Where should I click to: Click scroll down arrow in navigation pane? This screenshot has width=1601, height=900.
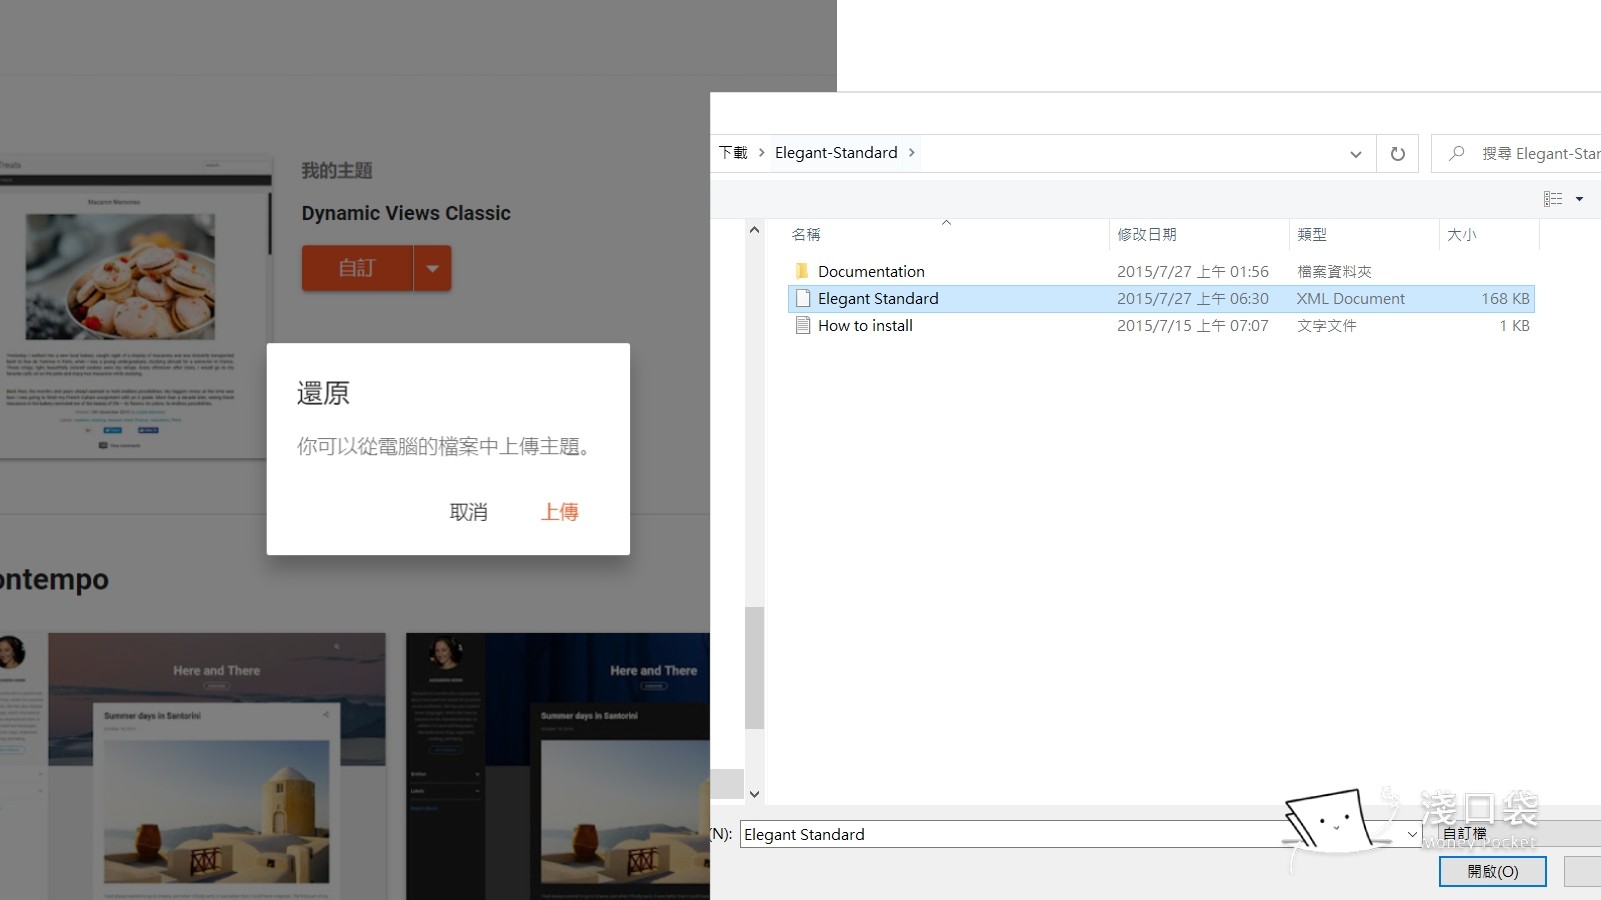coord(754,794)
